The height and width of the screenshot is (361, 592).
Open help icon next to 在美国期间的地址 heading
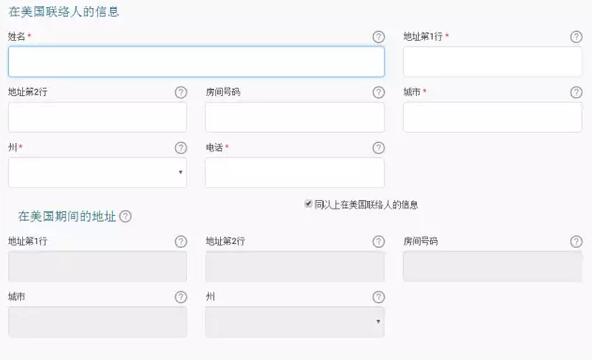coord(125,216)
